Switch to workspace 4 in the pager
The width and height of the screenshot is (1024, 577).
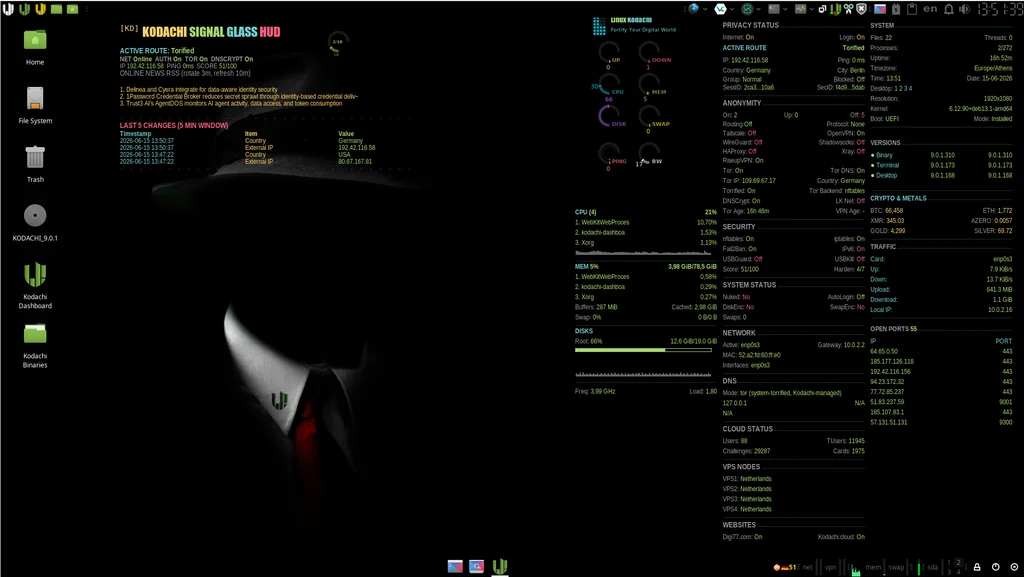959,572
